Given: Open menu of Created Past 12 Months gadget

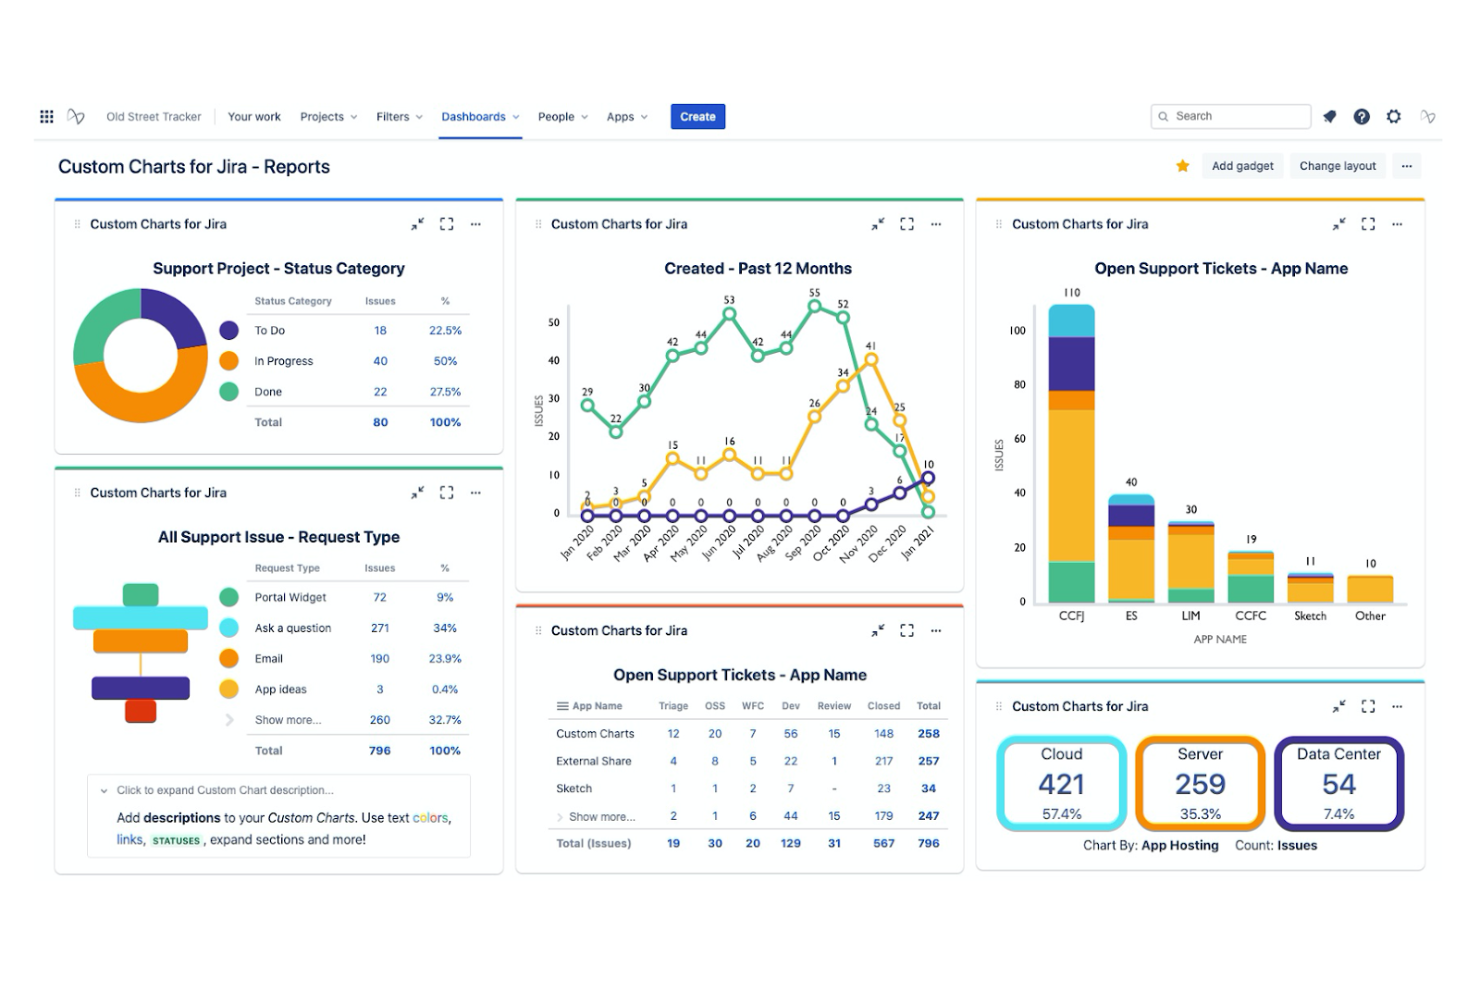Looking at the screenshot, I should [935, 224].
